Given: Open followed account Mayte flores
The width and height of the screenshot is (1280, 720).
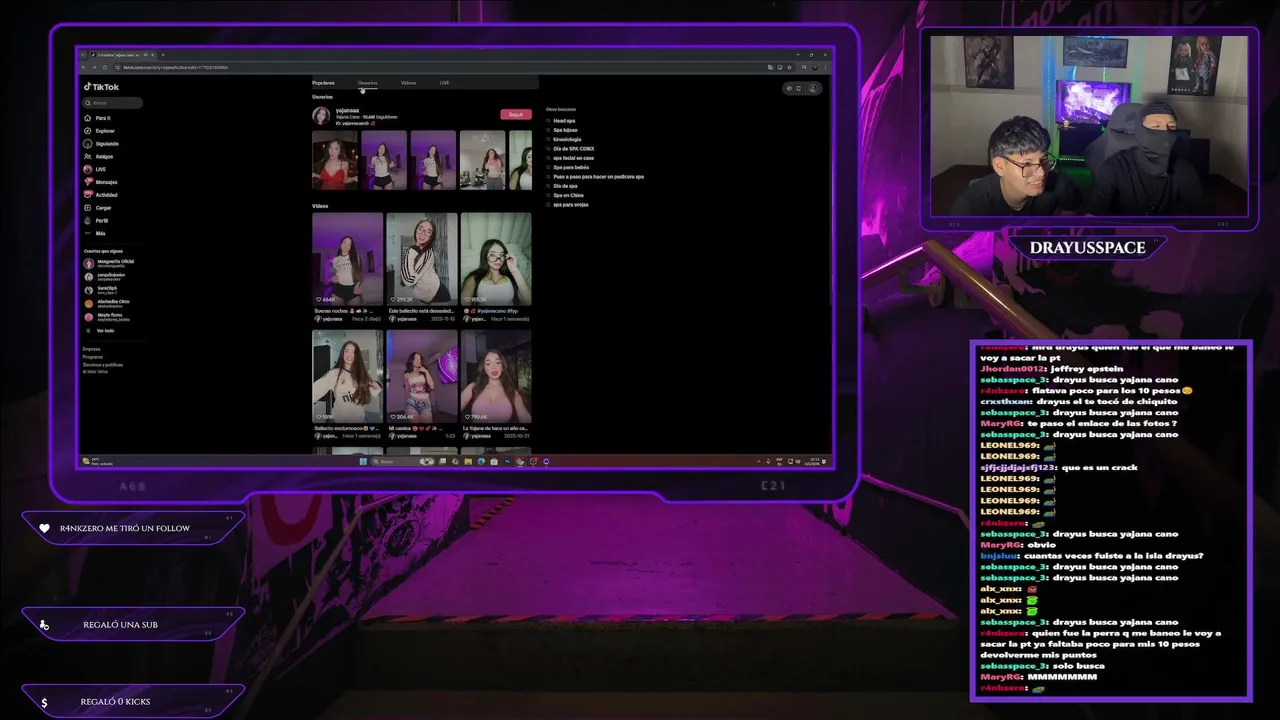Looking at the screenshot, I should point(106,317).
